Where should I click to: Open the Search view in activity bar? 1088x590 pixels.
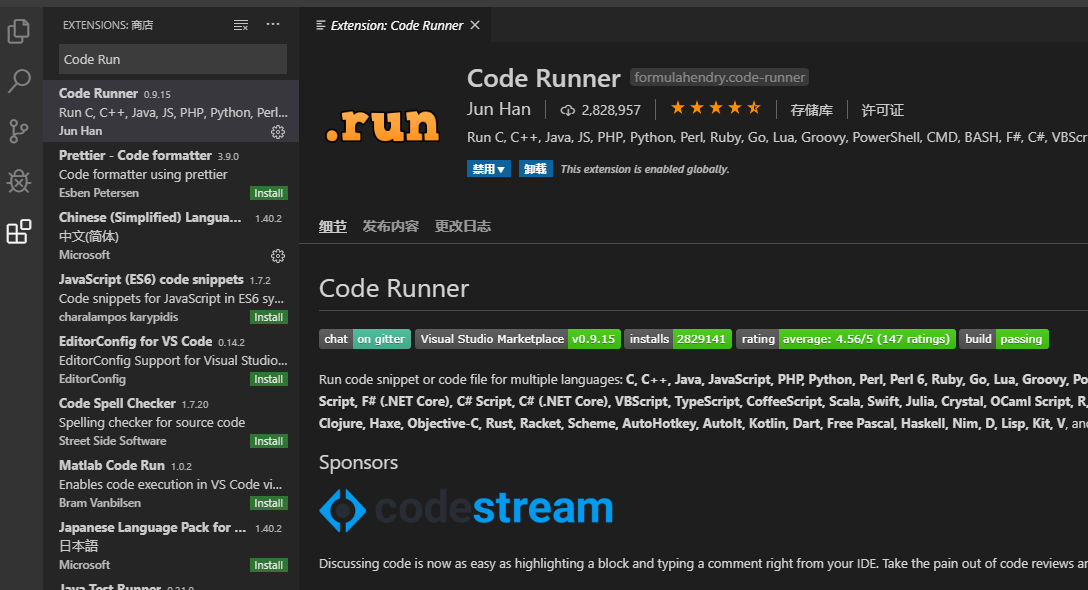(19, 81)
